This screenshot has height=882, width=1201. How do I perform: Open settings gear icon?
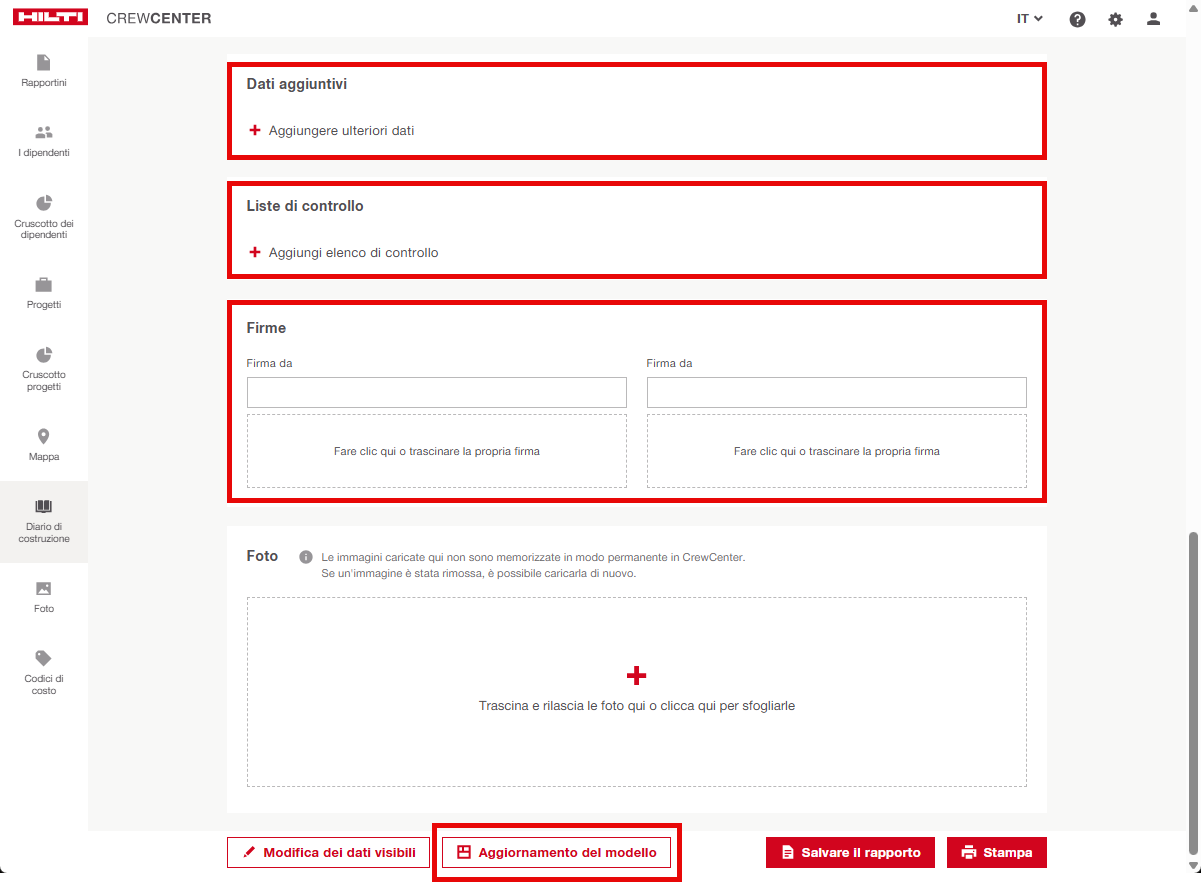pos(1116,19)
